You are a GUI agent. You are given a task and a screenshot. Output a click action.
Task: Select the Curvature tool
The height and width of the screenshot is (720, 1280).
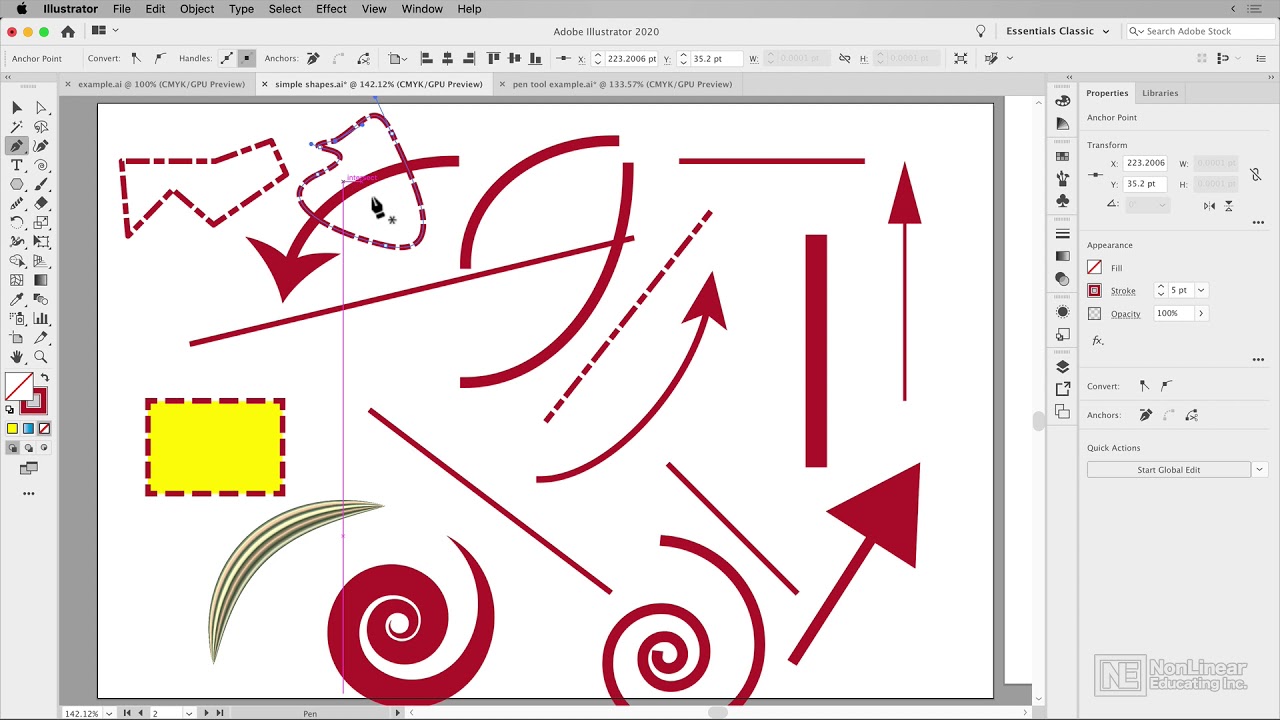click(41, 146)
